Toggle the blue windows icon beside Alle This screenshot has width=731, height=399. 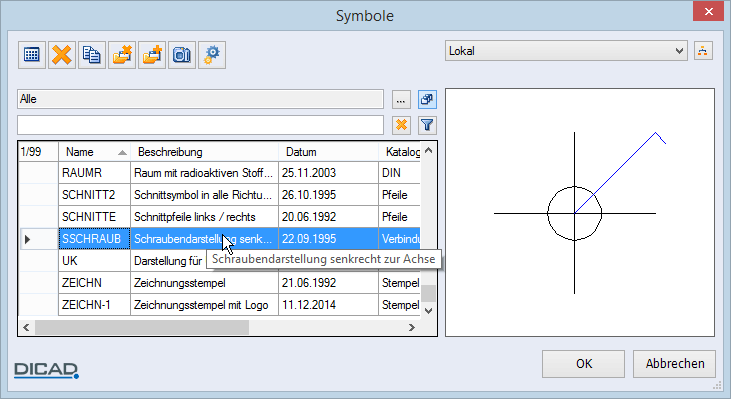click(427, 99)
